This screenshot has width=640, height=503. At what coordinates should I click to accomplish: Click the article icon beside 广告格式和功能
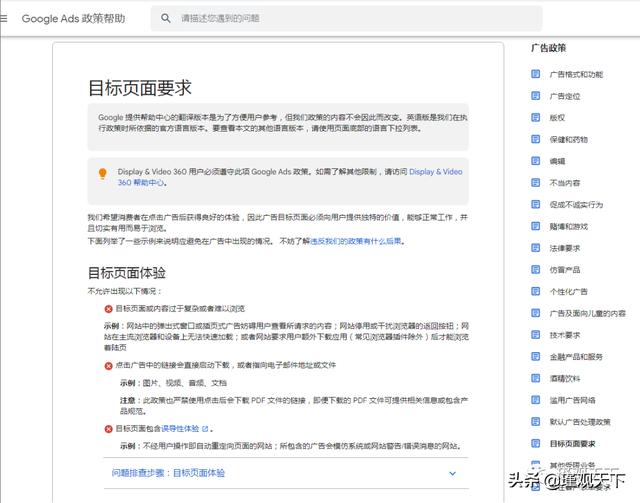tap(536, 74)
